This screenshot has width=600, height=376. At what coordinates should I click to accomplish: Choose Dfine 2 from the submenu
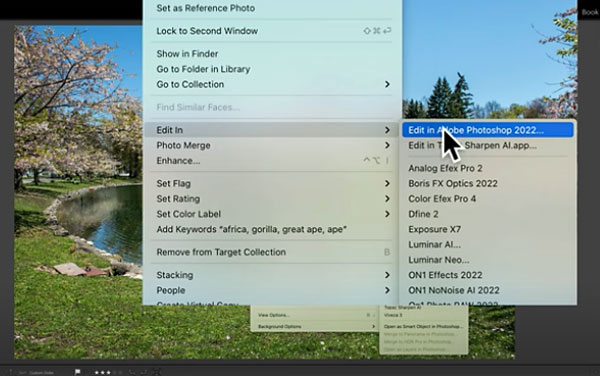pyautogui.click(x=488, y=214)
